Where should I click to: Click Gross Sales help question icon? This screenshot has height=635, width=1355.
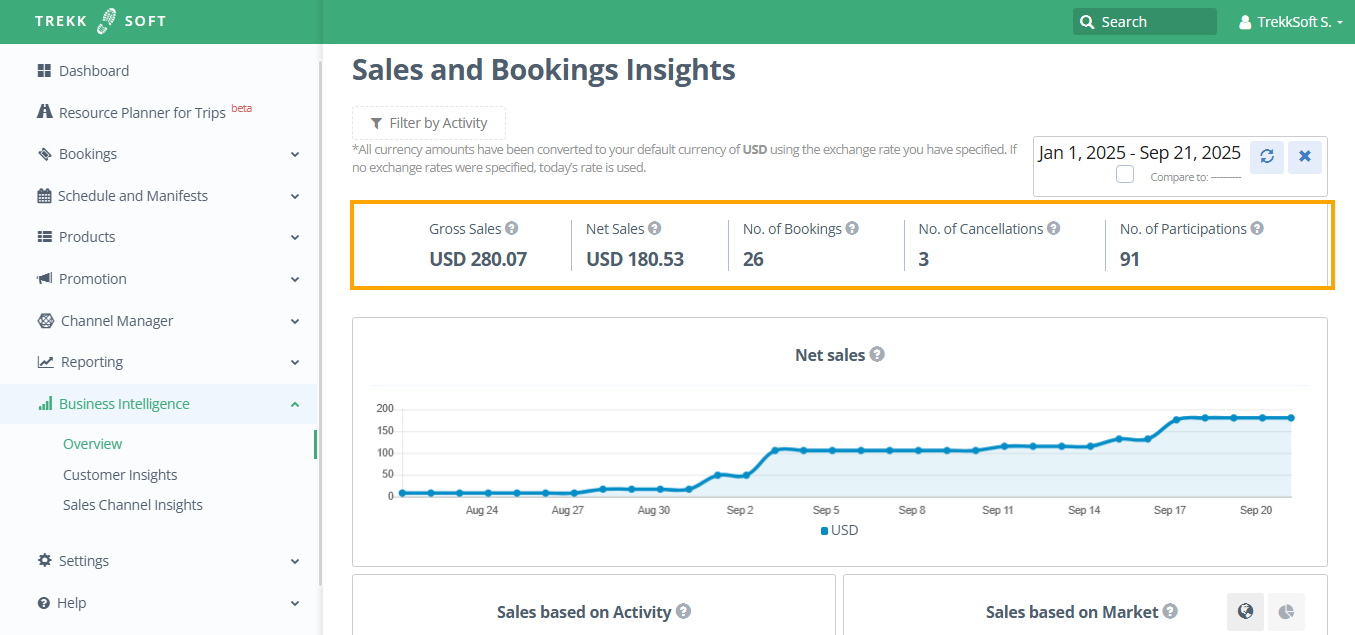[512, 228]
